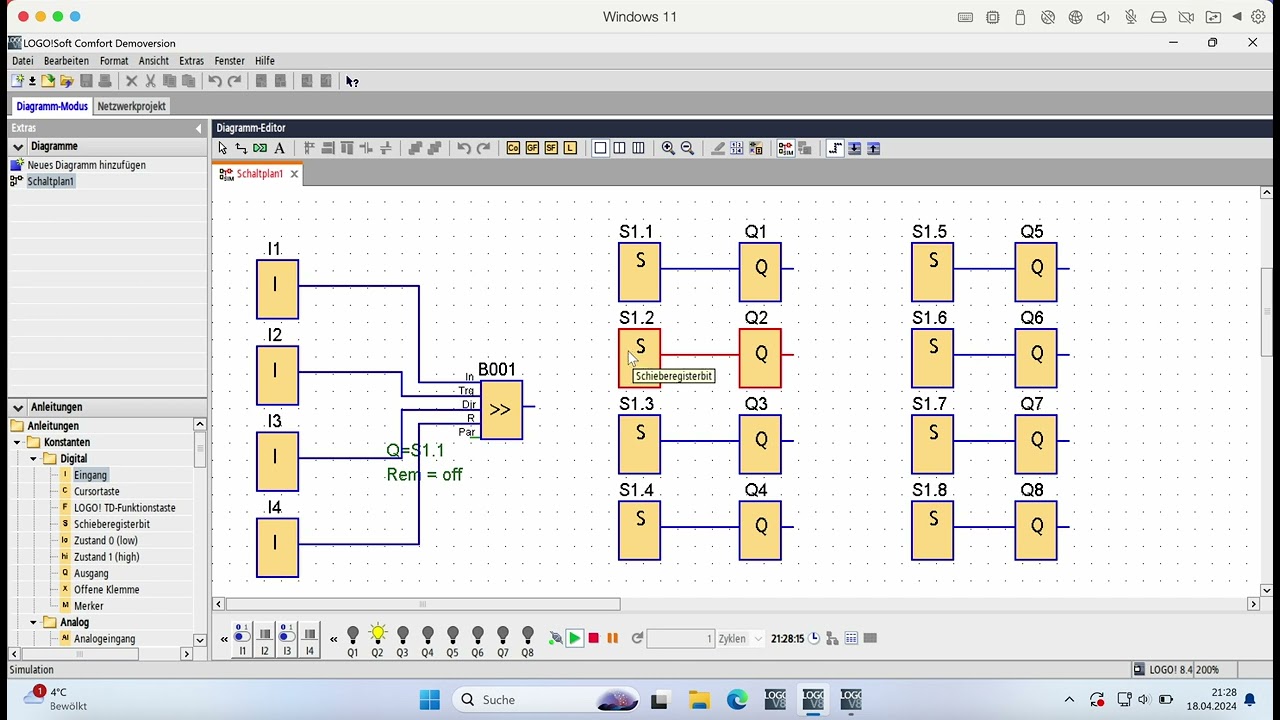The height and width of the screenshot is (720, 1280).
Task: Close the Schaltplan1 tab
Action: tap(294, 174)
